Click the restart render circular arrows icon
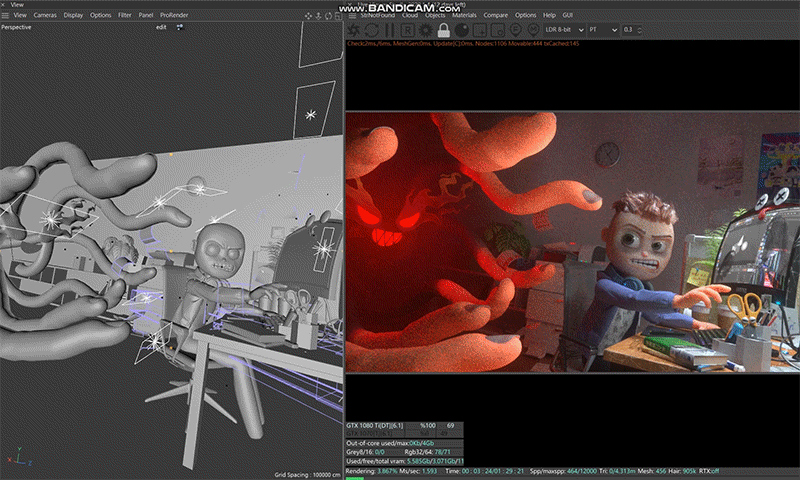800x480 pixels. point(371,30)
